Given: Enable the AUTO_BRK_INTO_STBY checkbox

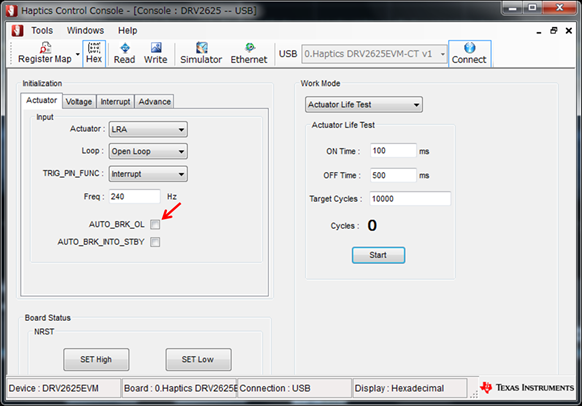Looking at the screenshot, I should point(155,242).
